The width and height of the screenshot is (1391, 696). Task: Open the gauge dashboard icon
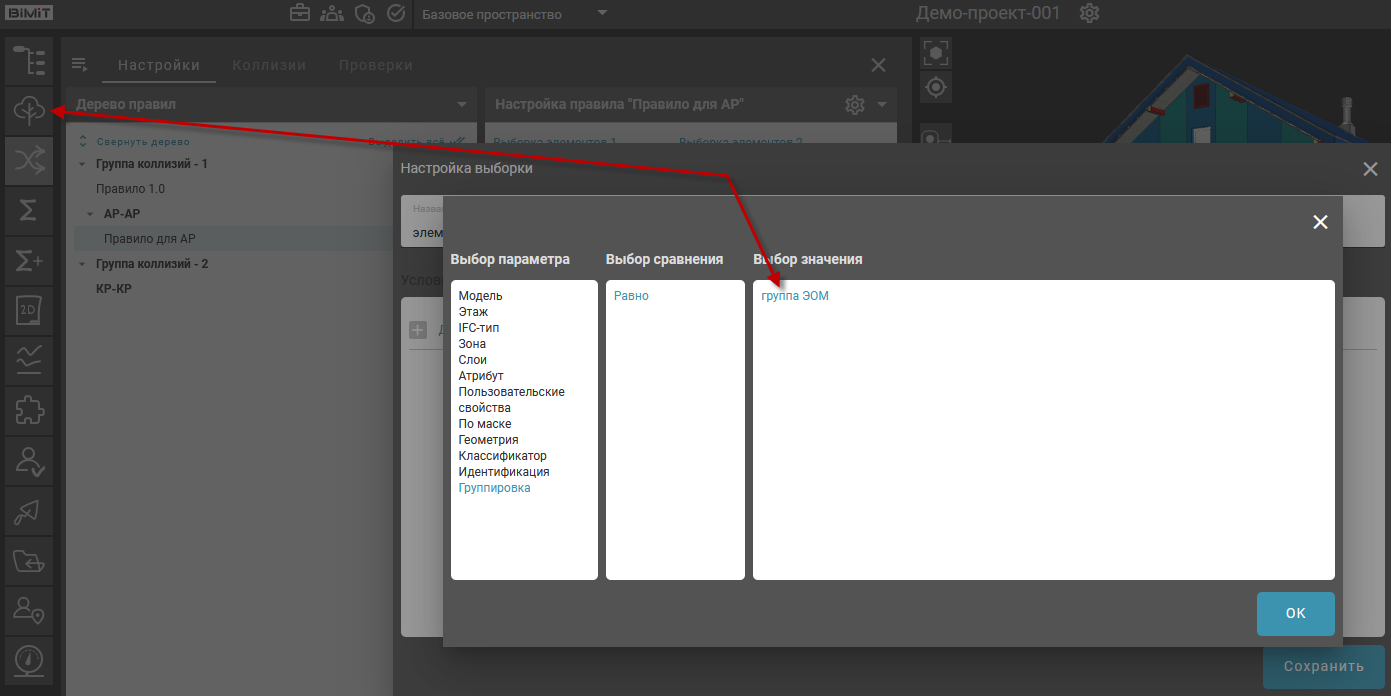pyautogui.click(x=29, y=661)
